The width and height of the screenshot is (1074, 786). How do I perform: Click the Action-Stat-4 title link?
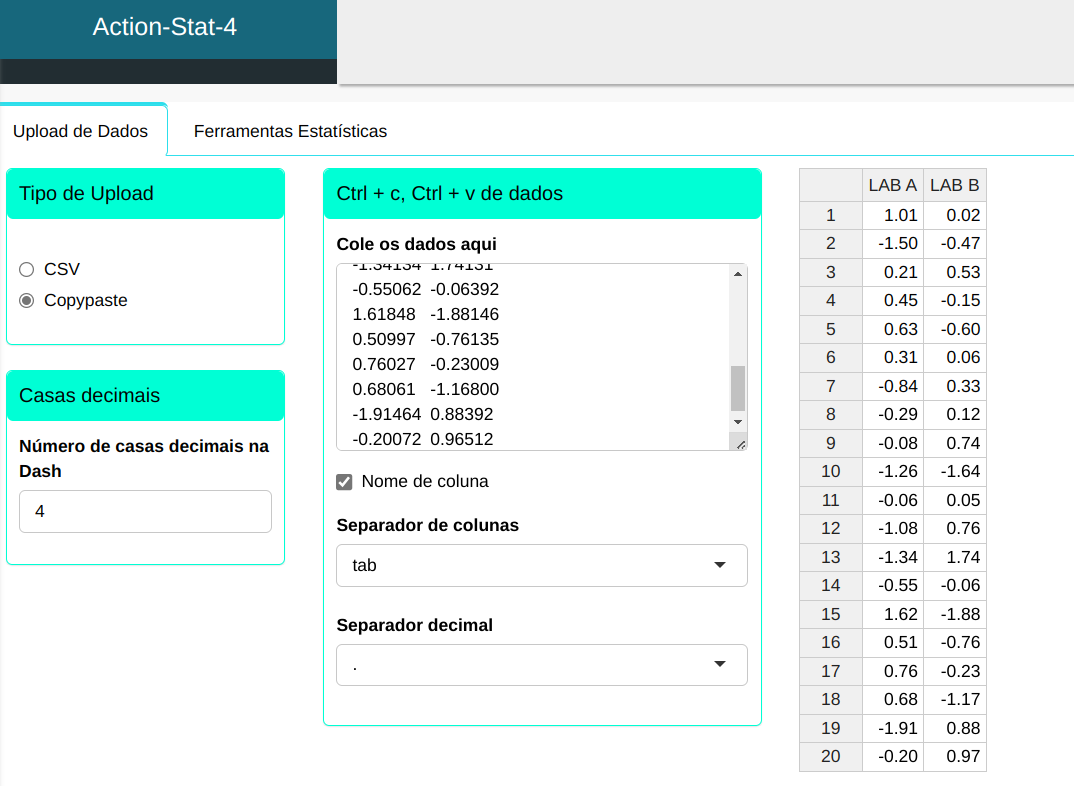(165, 27)
